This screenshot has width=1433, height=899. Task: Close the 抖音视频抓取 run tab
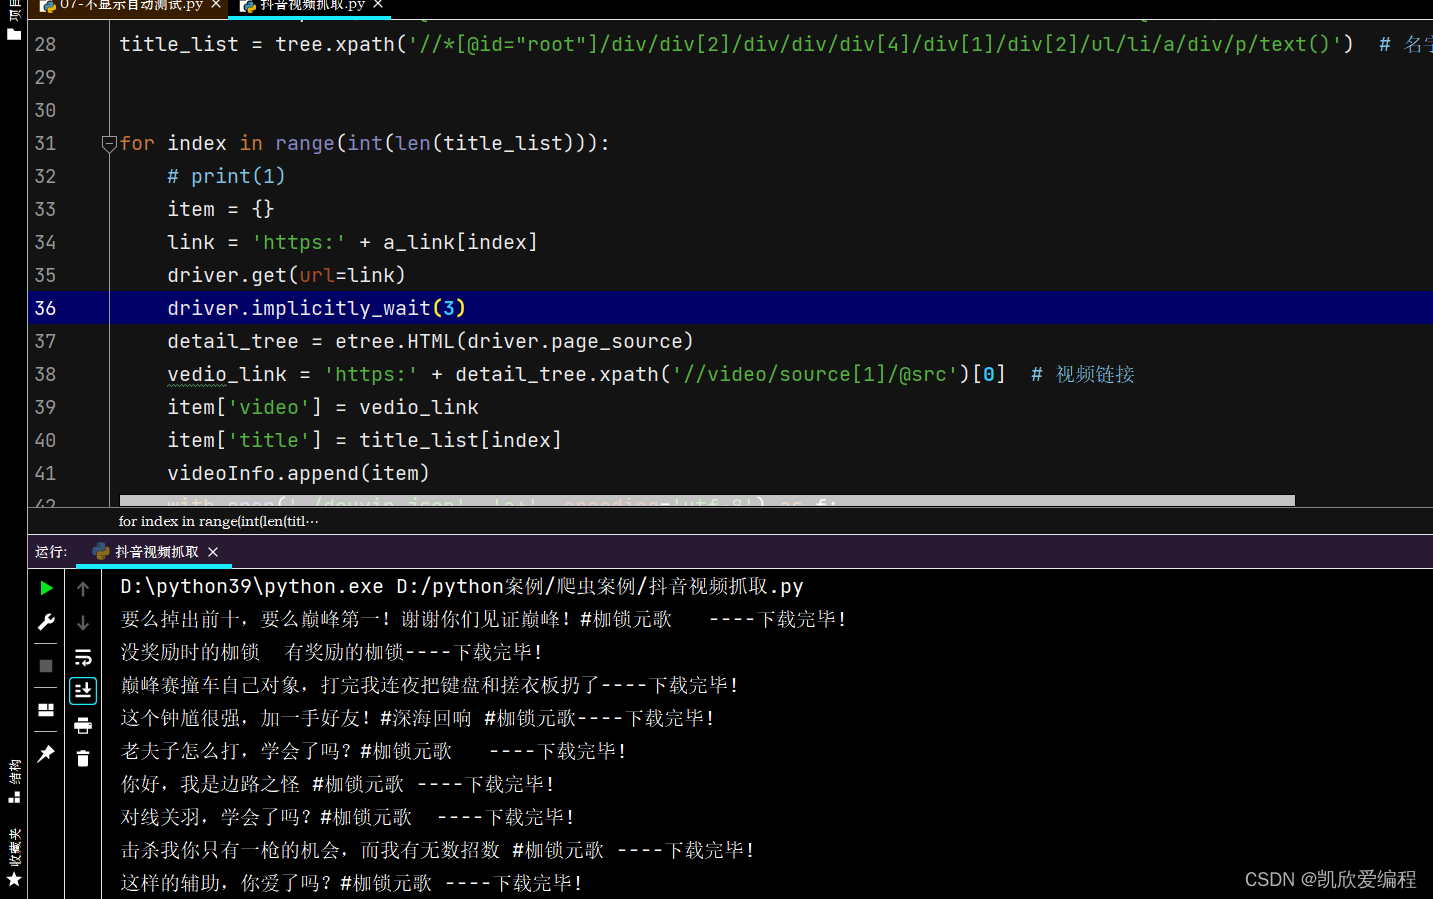tap(213, 552)
